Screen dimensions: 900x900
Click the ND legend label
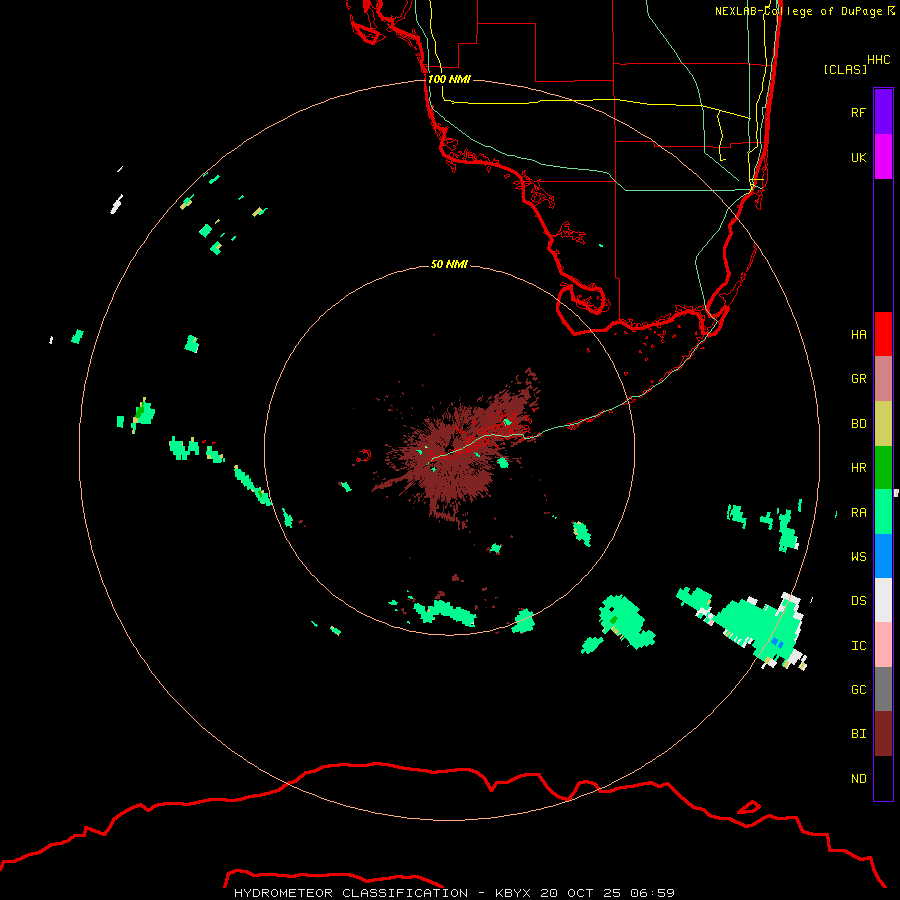tap(858, 779)
